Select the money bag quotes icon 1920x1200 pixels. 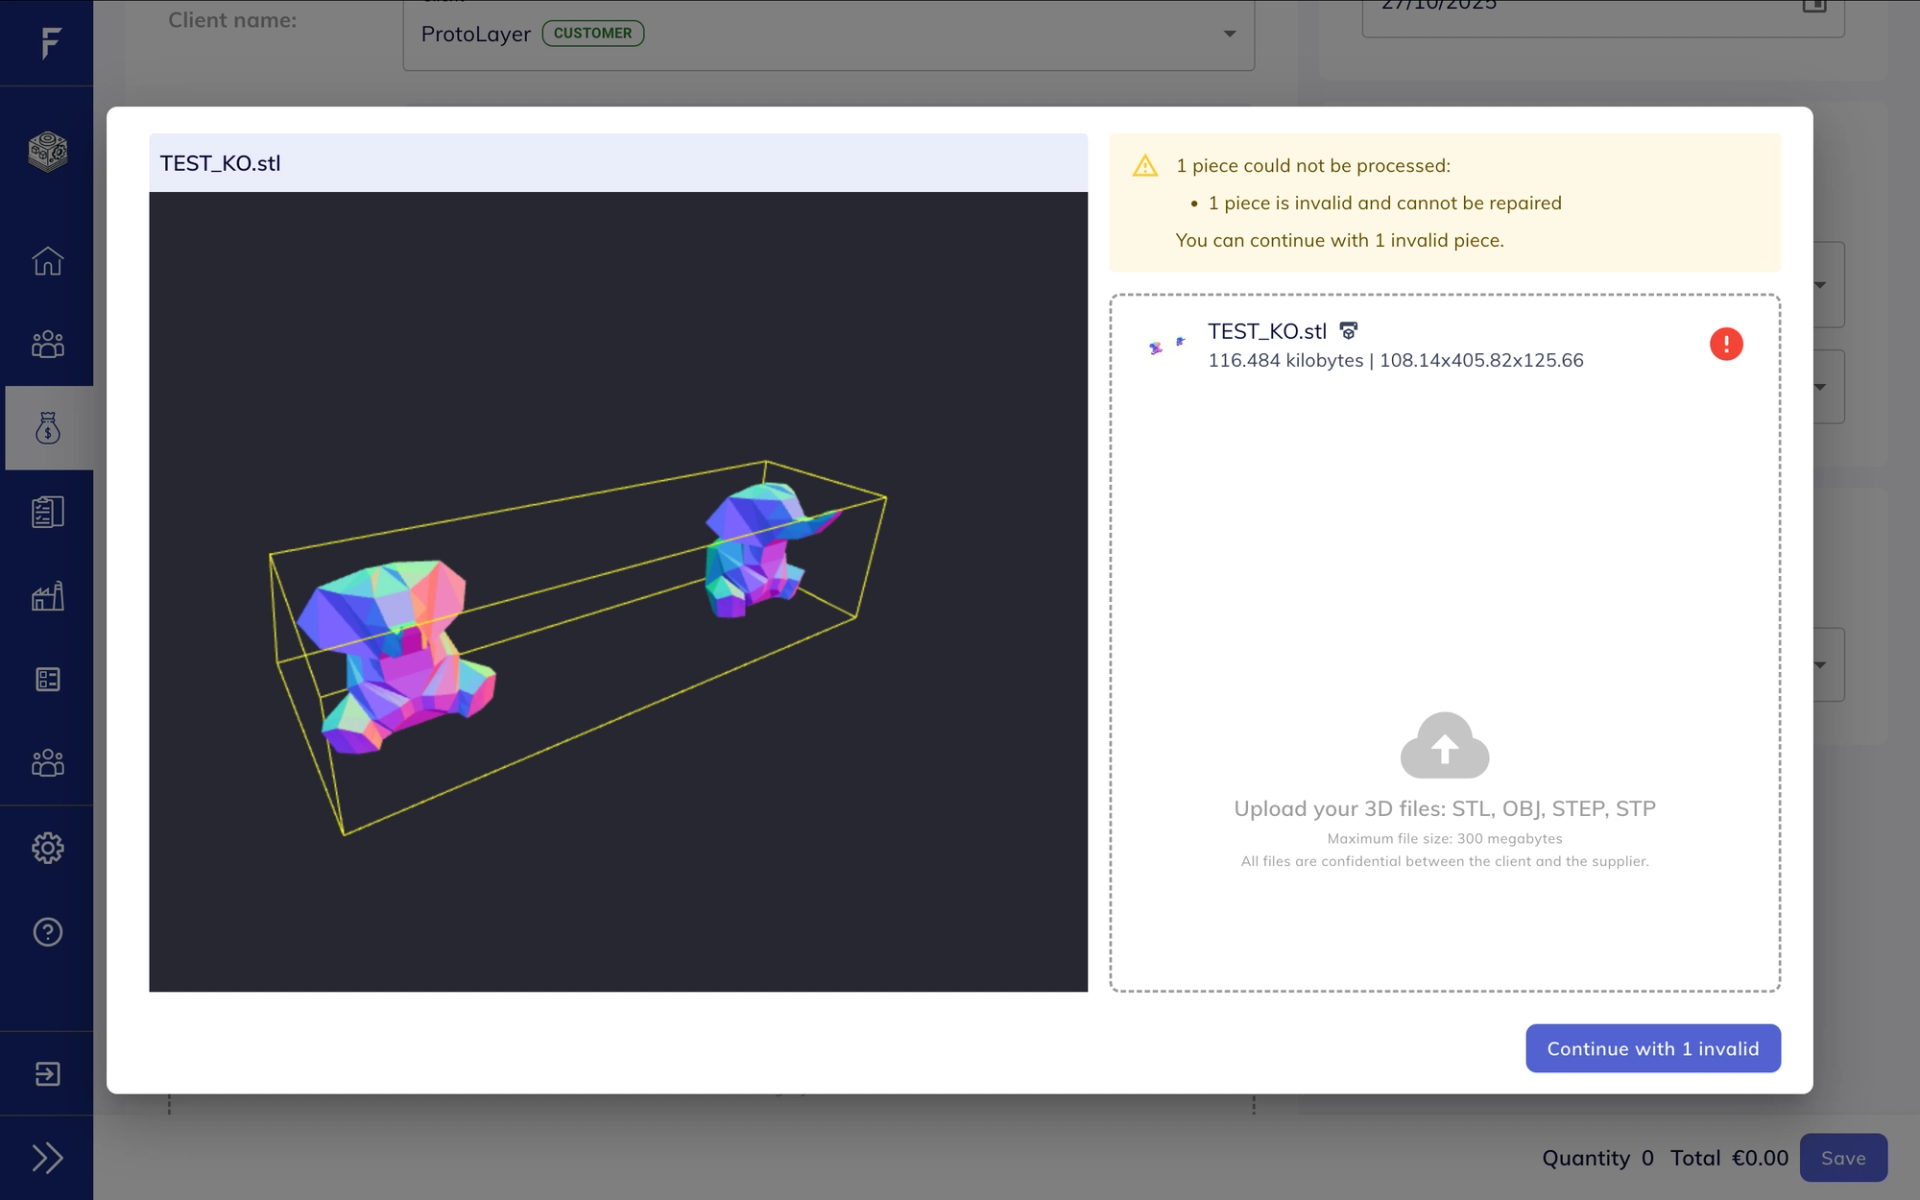[x=47, y=429]
